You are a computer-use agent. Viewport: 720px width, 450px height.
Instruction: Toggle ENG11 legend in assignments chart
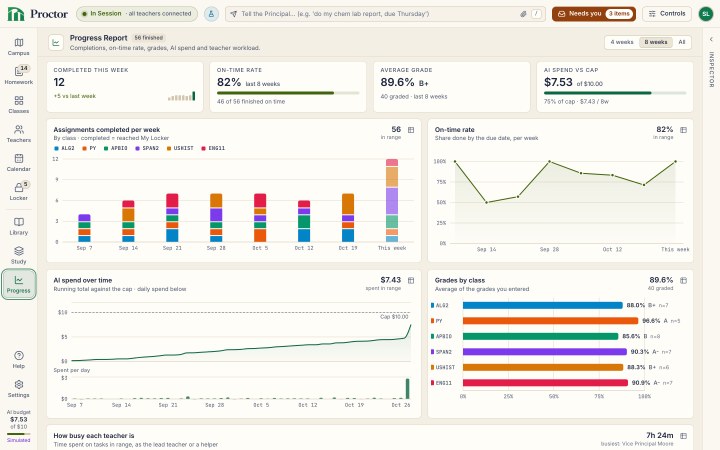[213, 148]
